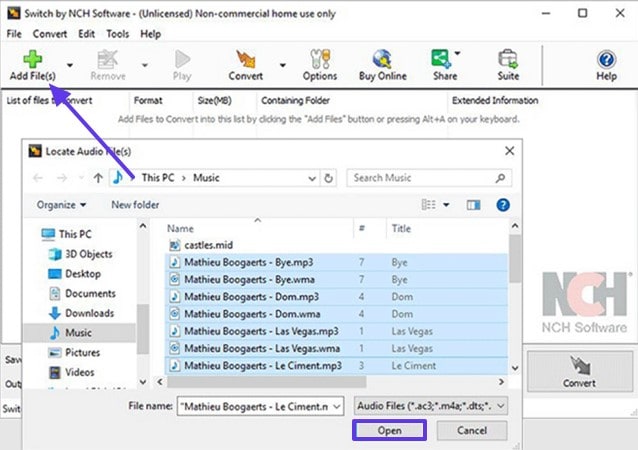638x450 pixels.
Task: Expand the Share dropdown arrow
Action: click(x=457, y=53)
